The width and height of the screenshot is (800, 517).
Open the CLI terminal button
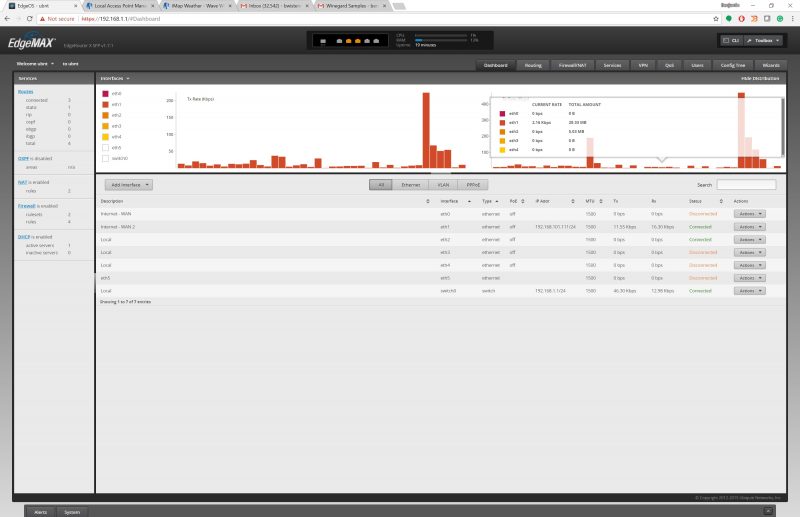[731, 40]
